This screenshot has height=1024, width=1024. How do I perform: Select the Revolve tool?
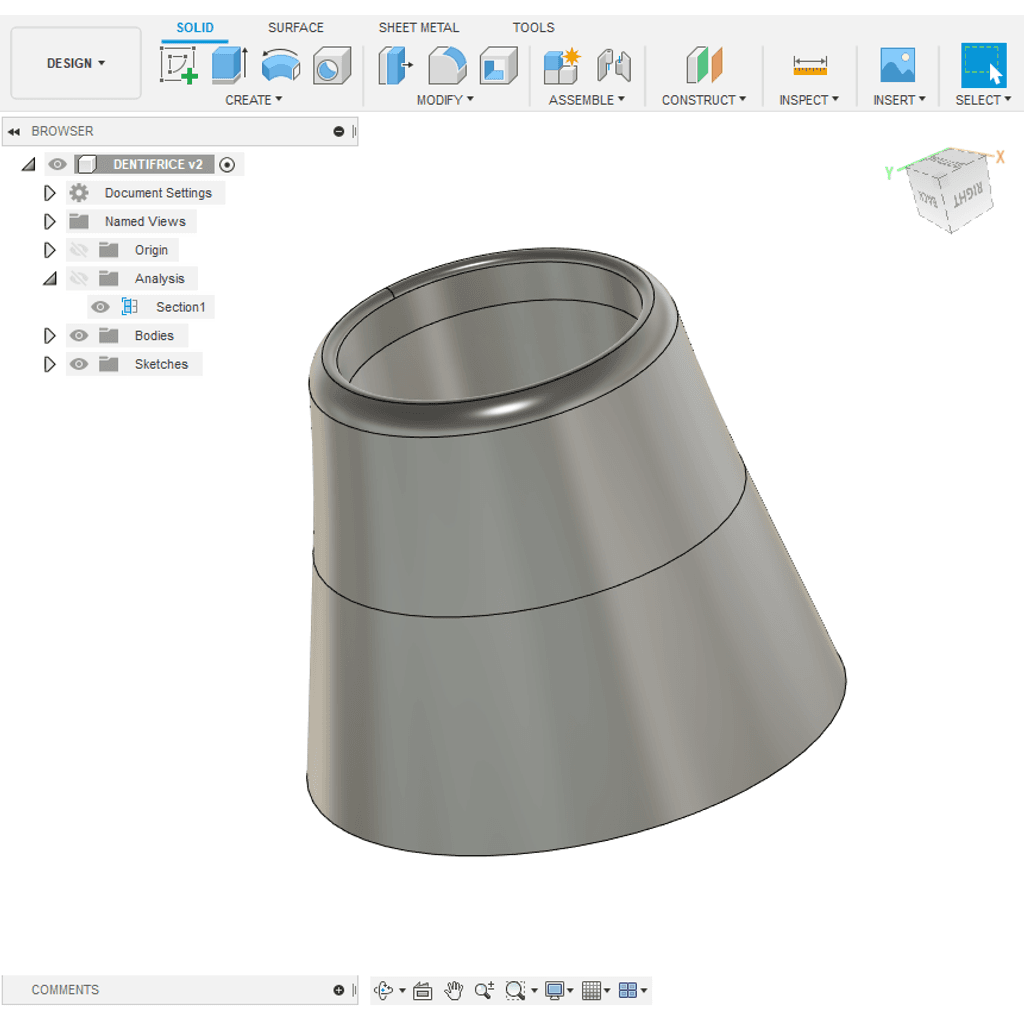[x=281, y=65]
